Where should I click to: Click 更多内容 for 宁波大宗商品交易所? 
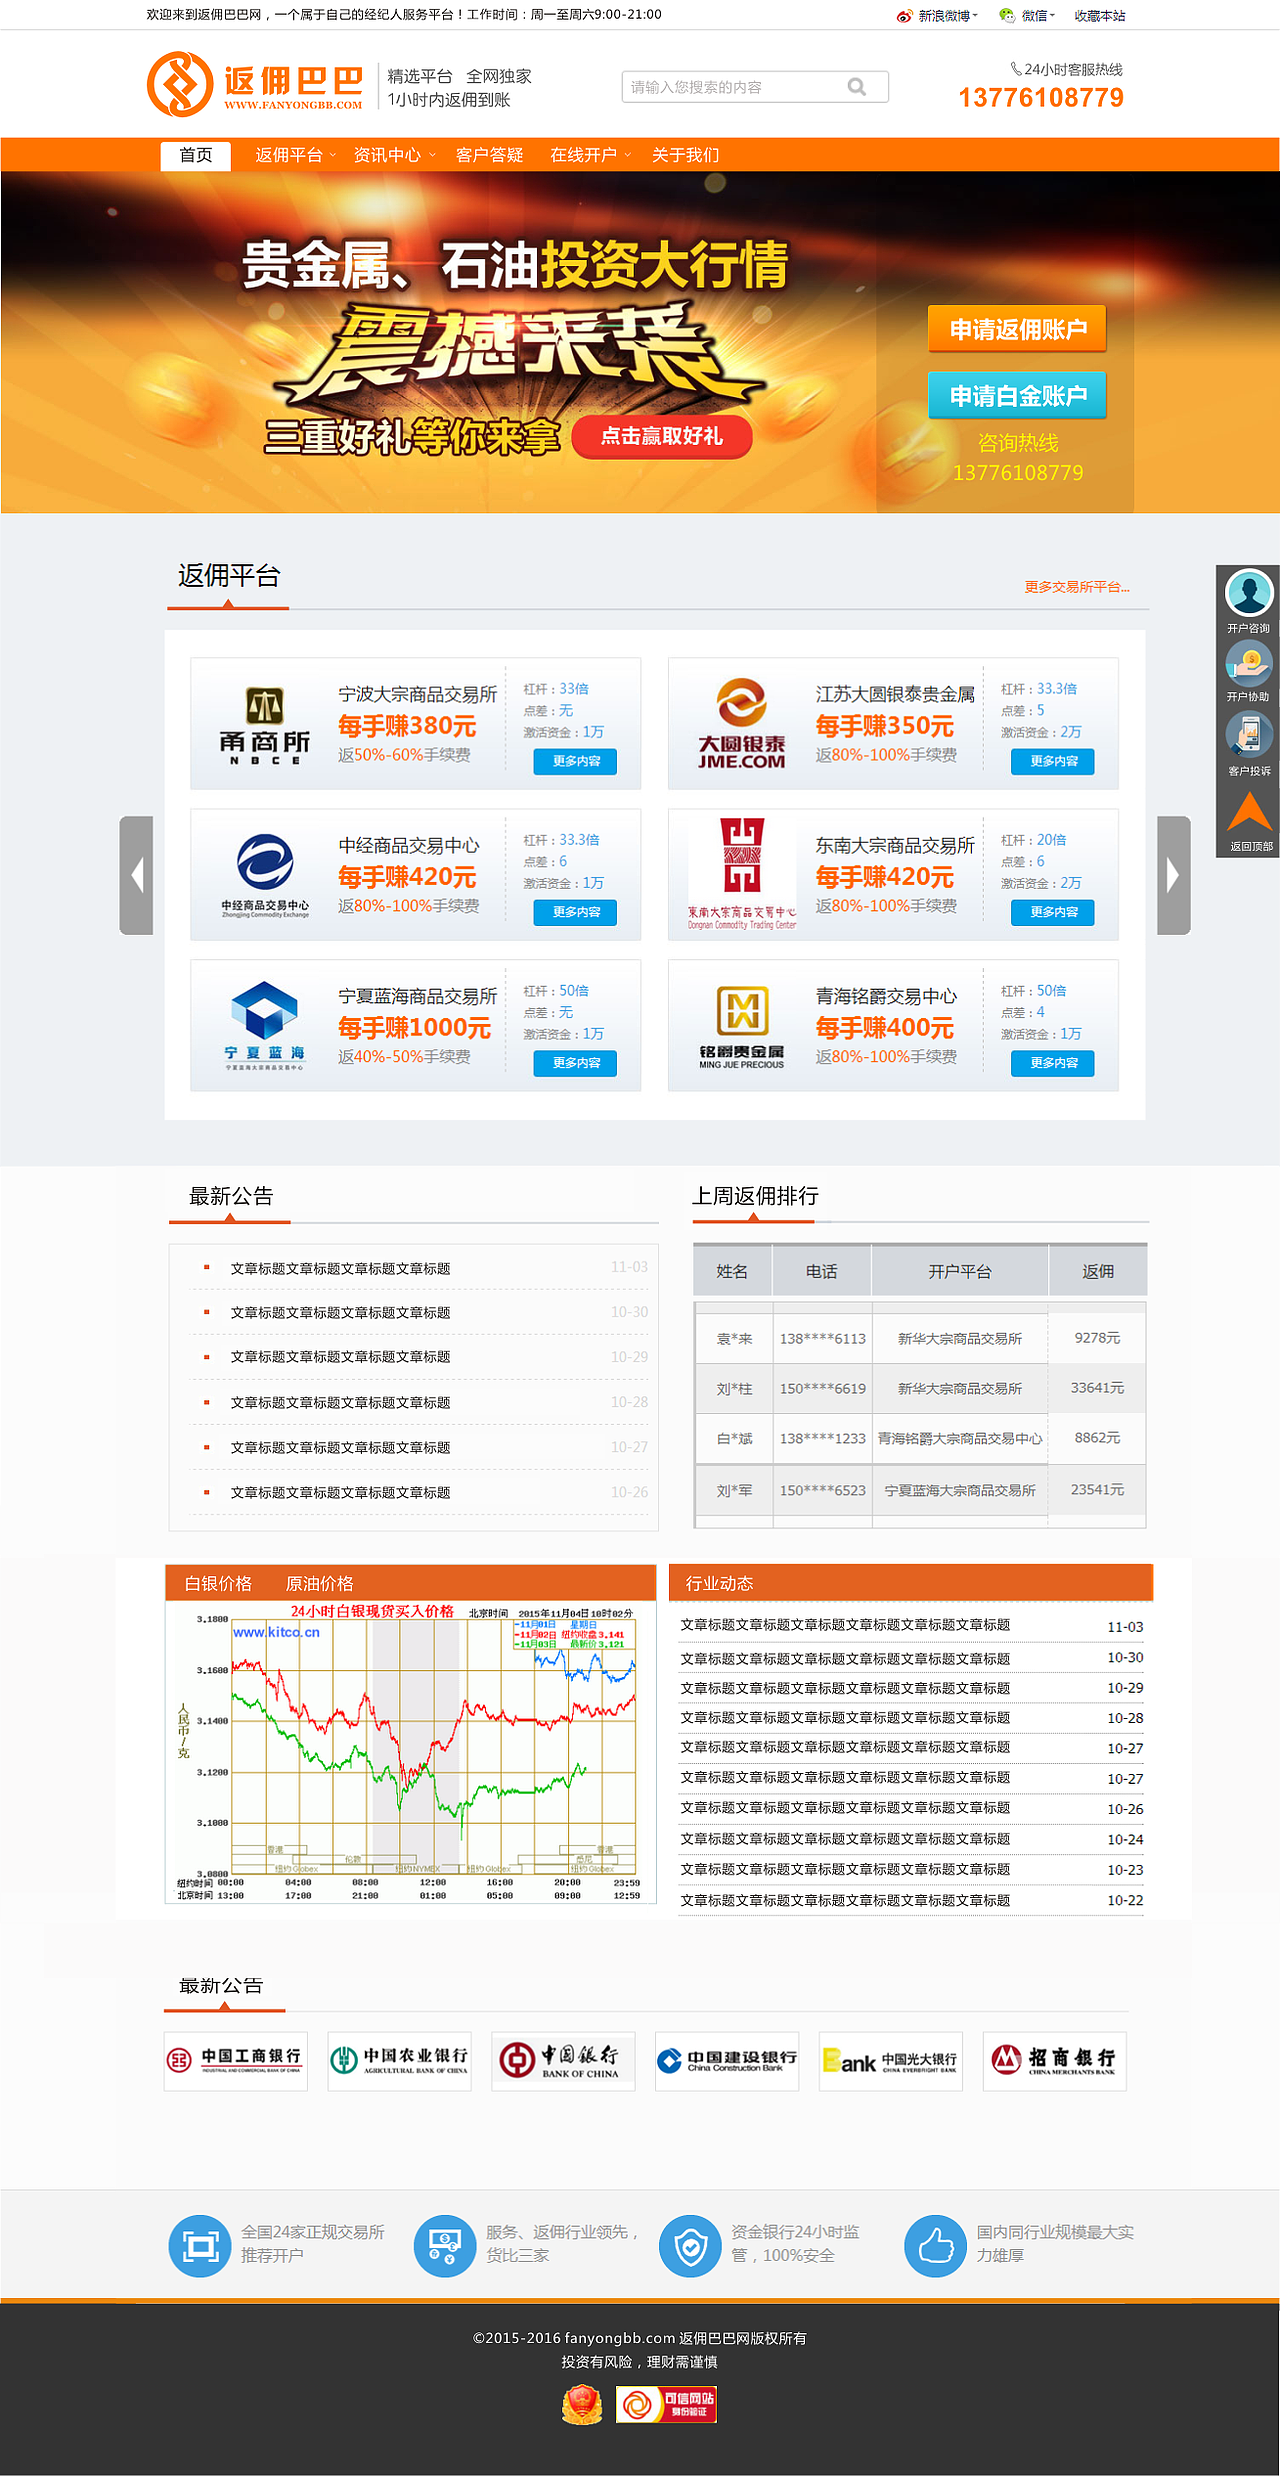pos(575,761)
